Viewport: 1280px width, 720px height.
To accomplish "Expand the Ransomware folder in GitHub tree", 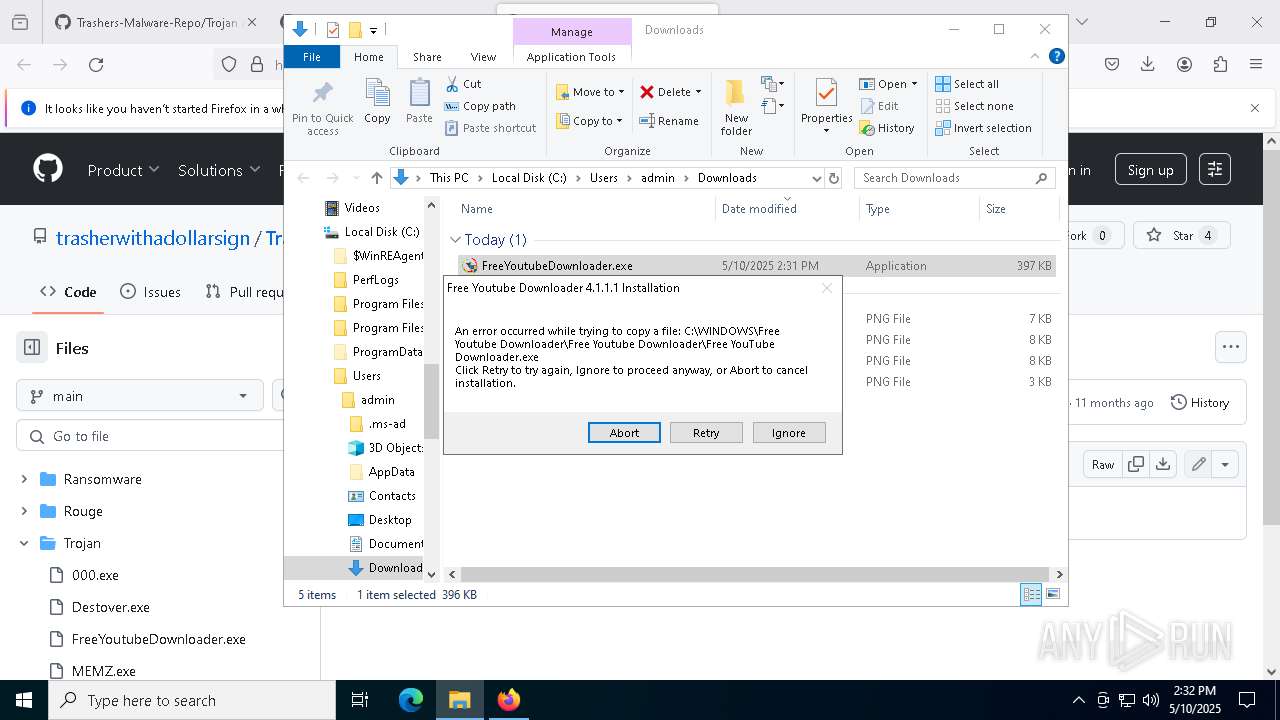I will point(24,479).
